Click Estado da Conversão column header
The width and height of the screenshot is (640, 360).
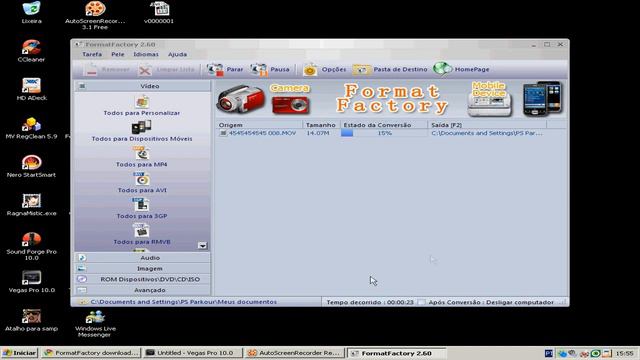pyautogui.click(x=384, y=125)
